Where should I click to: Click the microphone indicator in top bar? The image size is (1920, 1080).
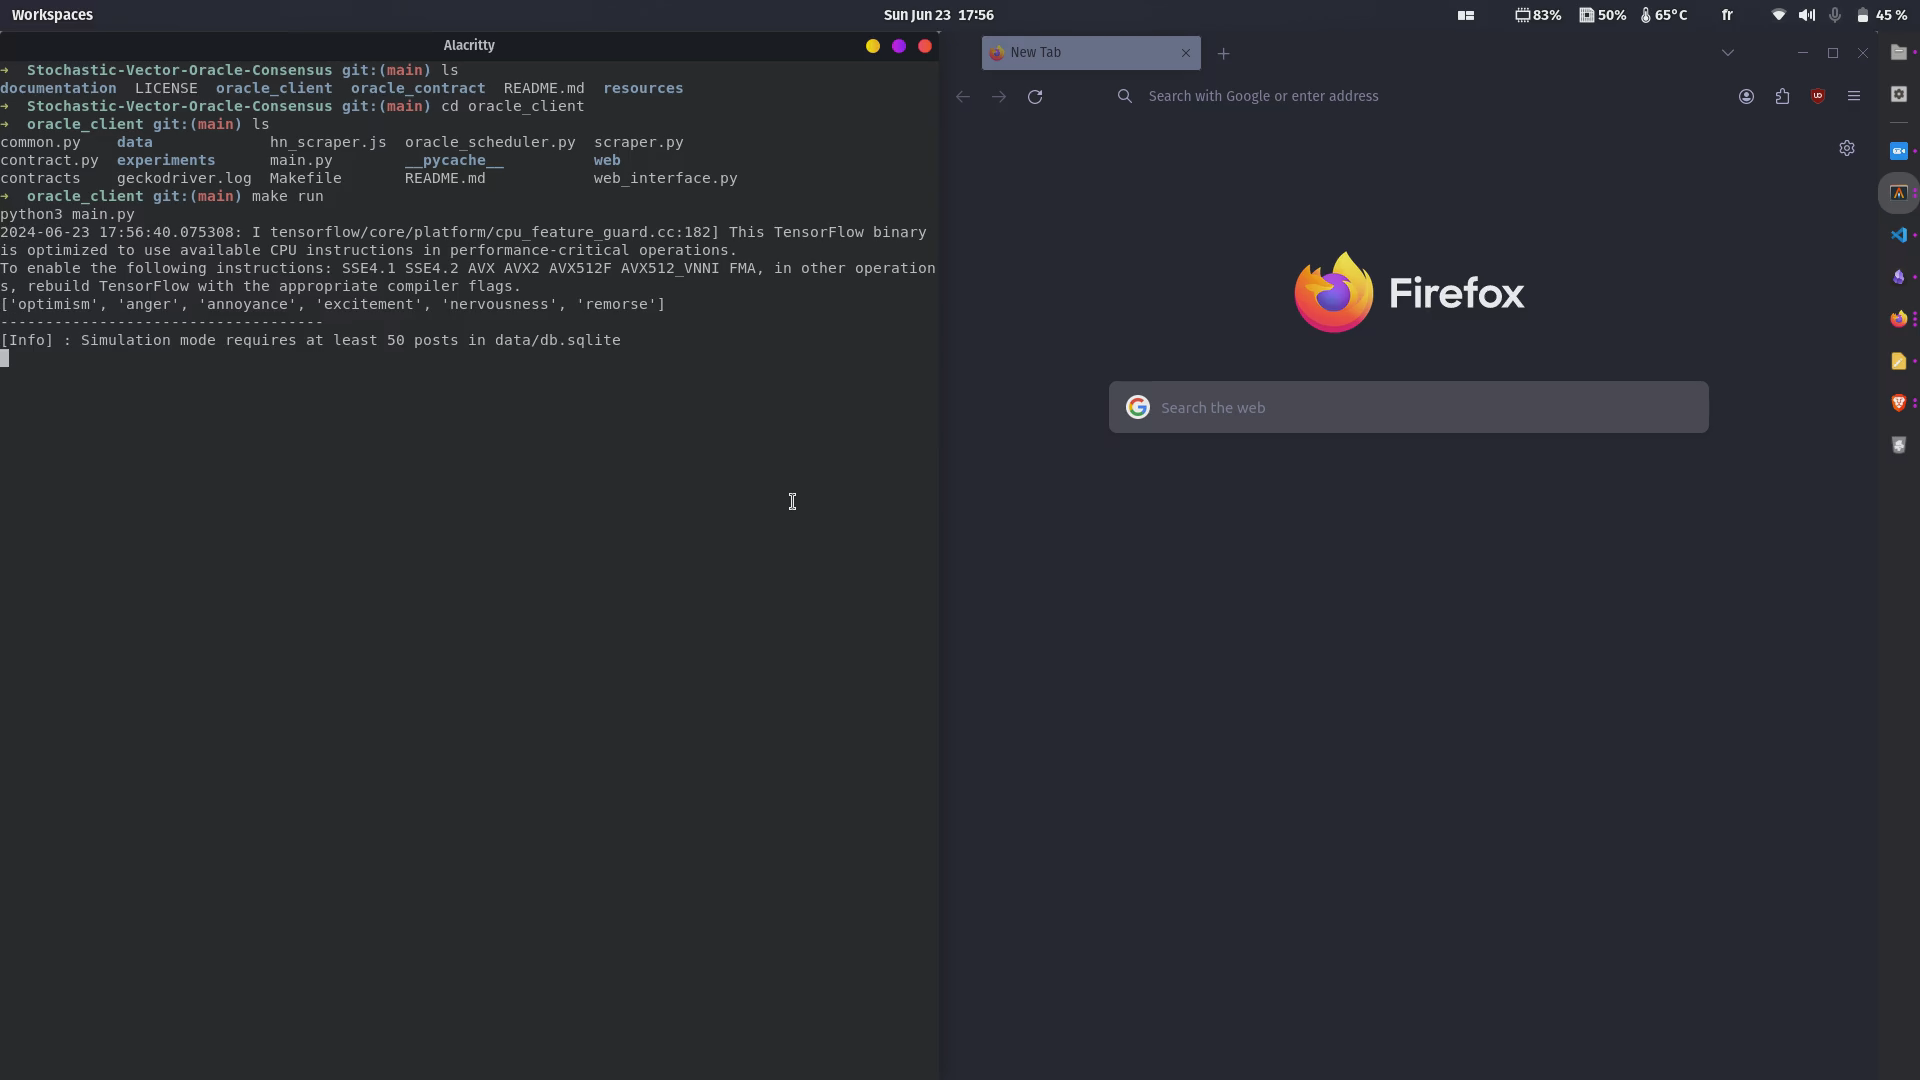1835,15
